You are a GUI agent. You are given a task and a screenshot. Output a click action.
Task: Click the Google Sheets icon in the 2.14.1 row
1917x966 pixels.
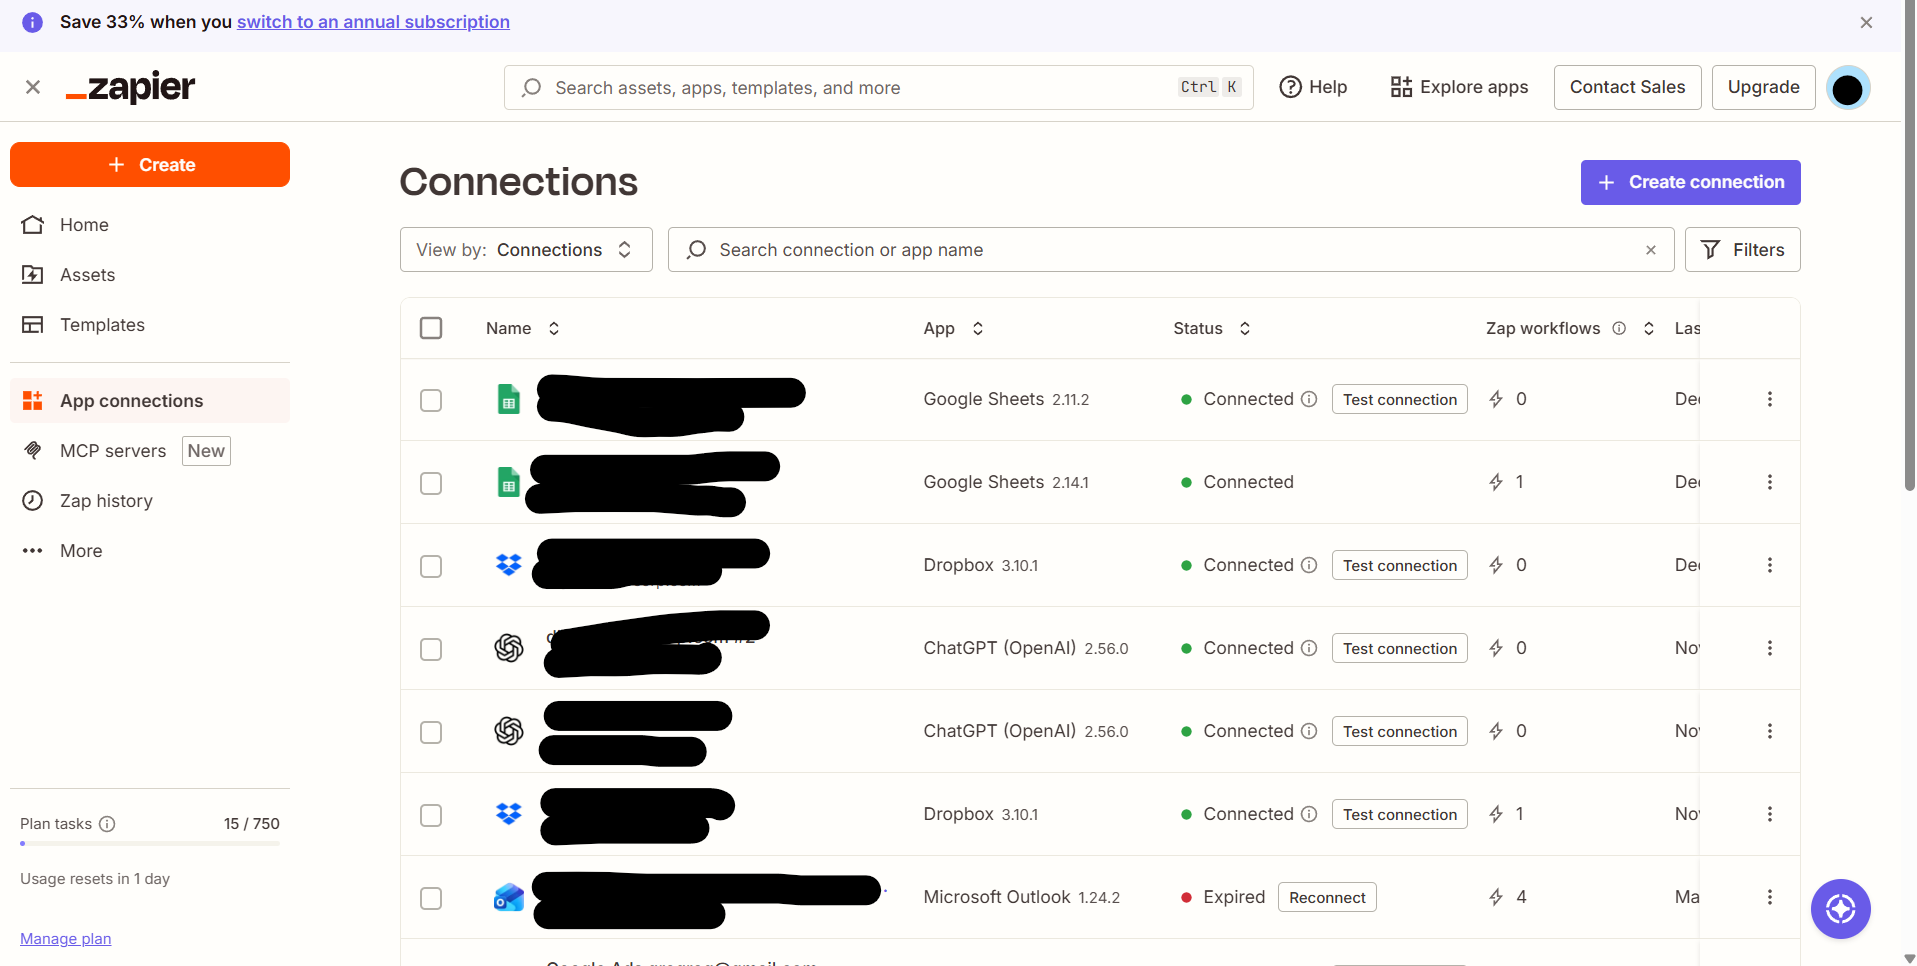click(x=509, y=482)
